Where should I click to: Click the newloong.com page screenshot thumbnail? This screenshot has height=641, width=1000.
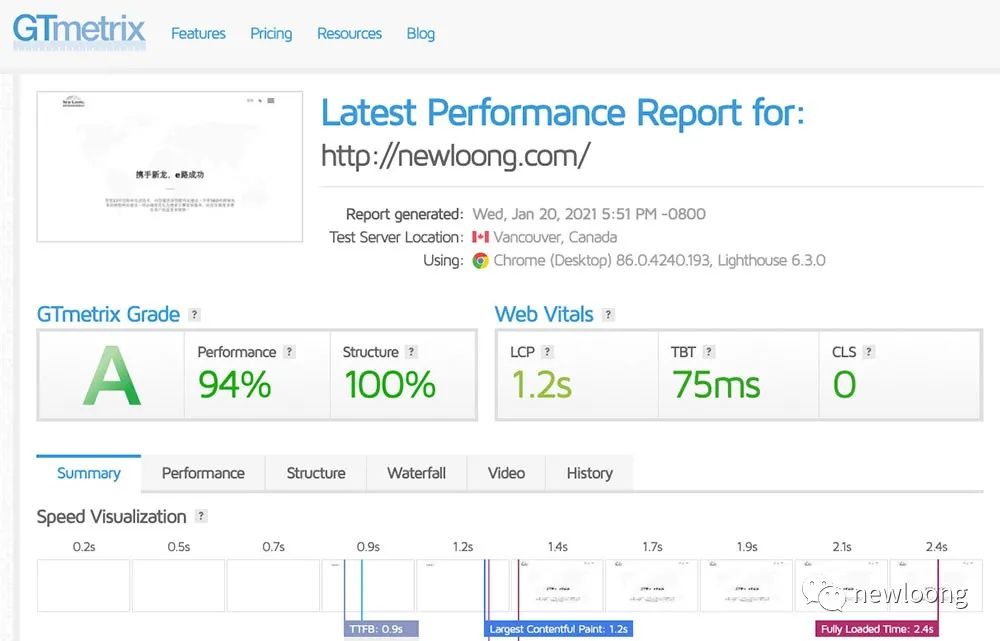(170, 167)
